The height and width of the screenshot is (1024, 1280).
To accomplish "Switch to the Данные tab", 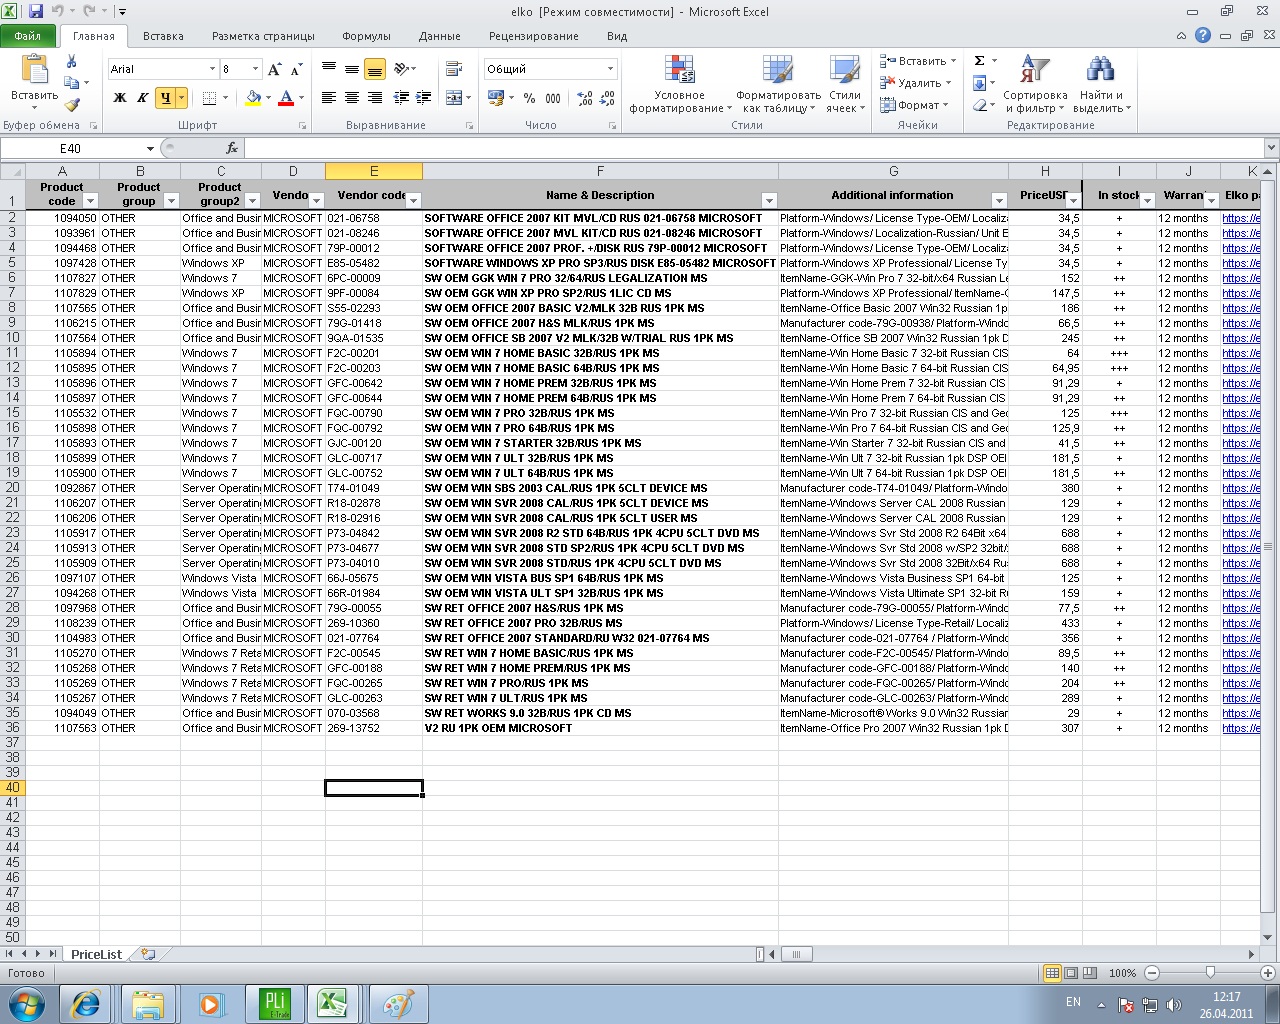I will pyautogui.click(x=440, y=36).
